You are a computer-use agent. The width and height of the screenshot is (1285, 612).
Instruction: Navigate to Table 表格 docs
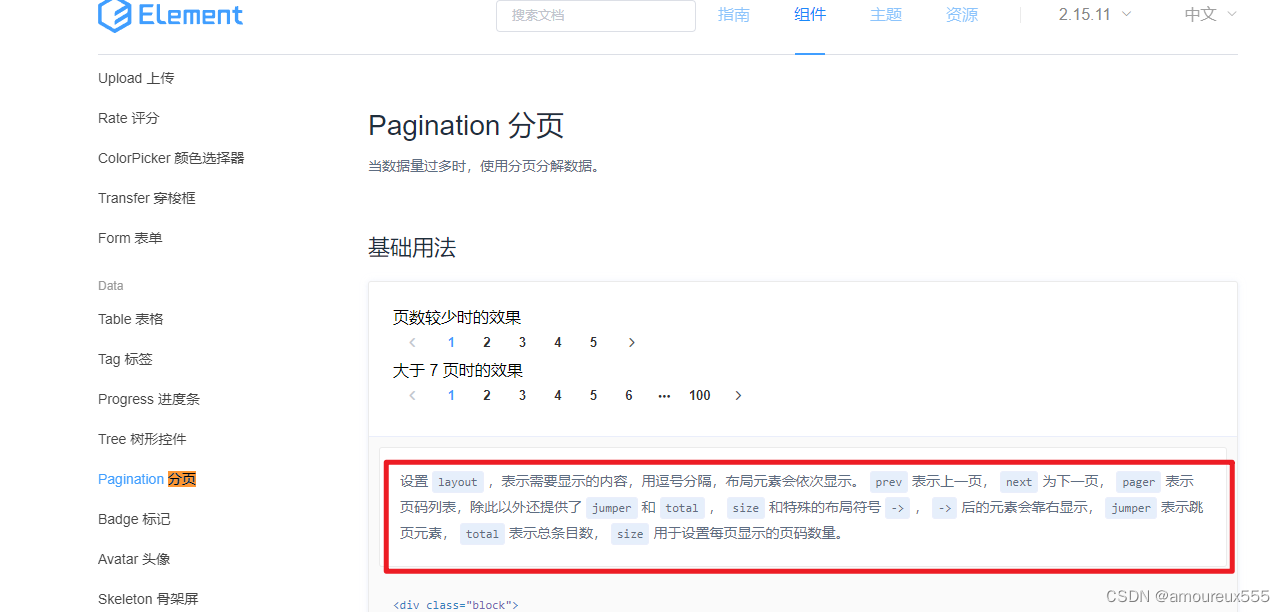pos(130,319)
